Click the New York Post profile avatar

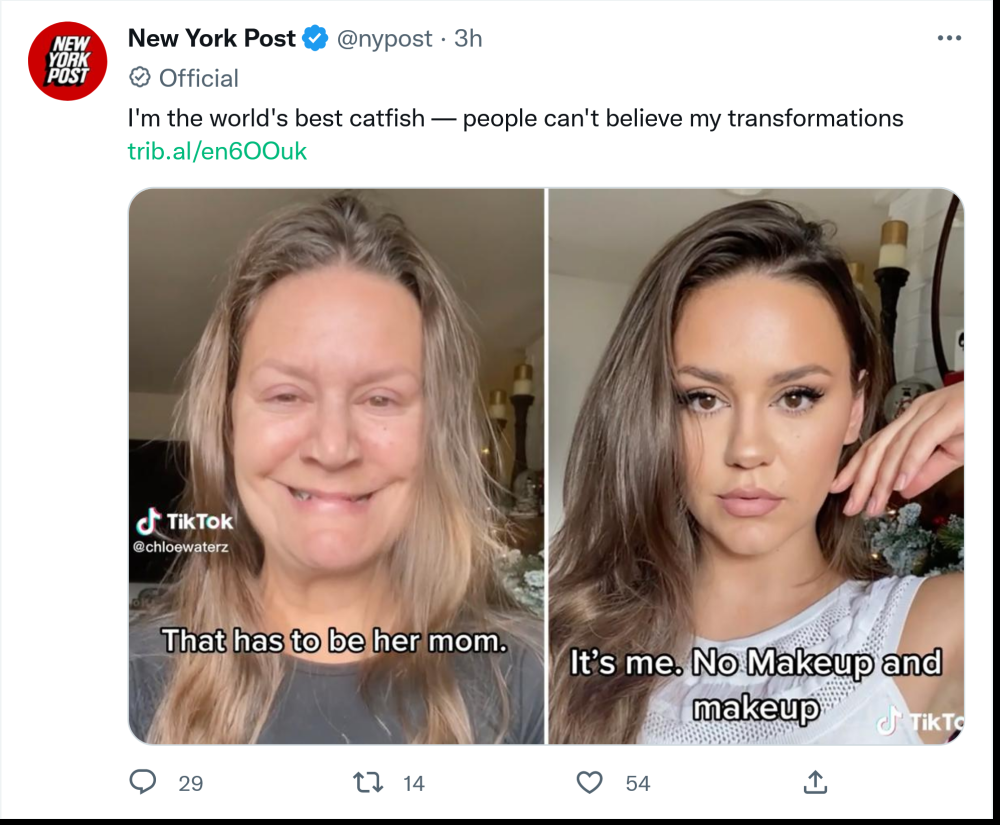[68, 61]
